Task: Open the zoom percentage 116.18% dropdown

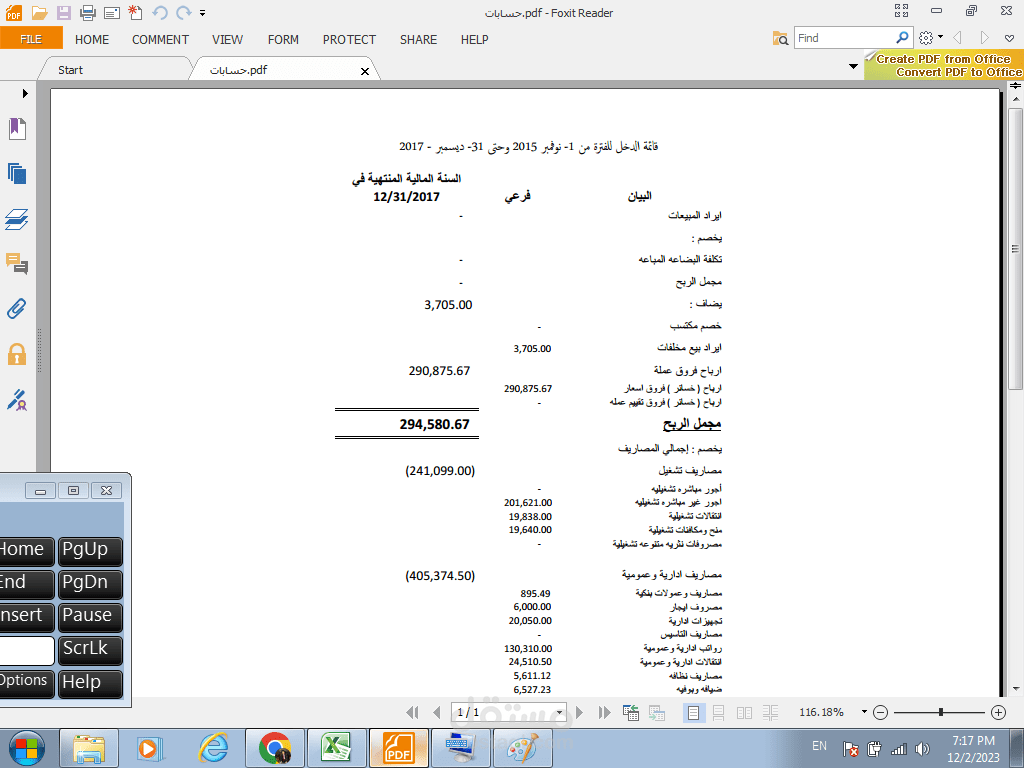Action: pos(864,712)
